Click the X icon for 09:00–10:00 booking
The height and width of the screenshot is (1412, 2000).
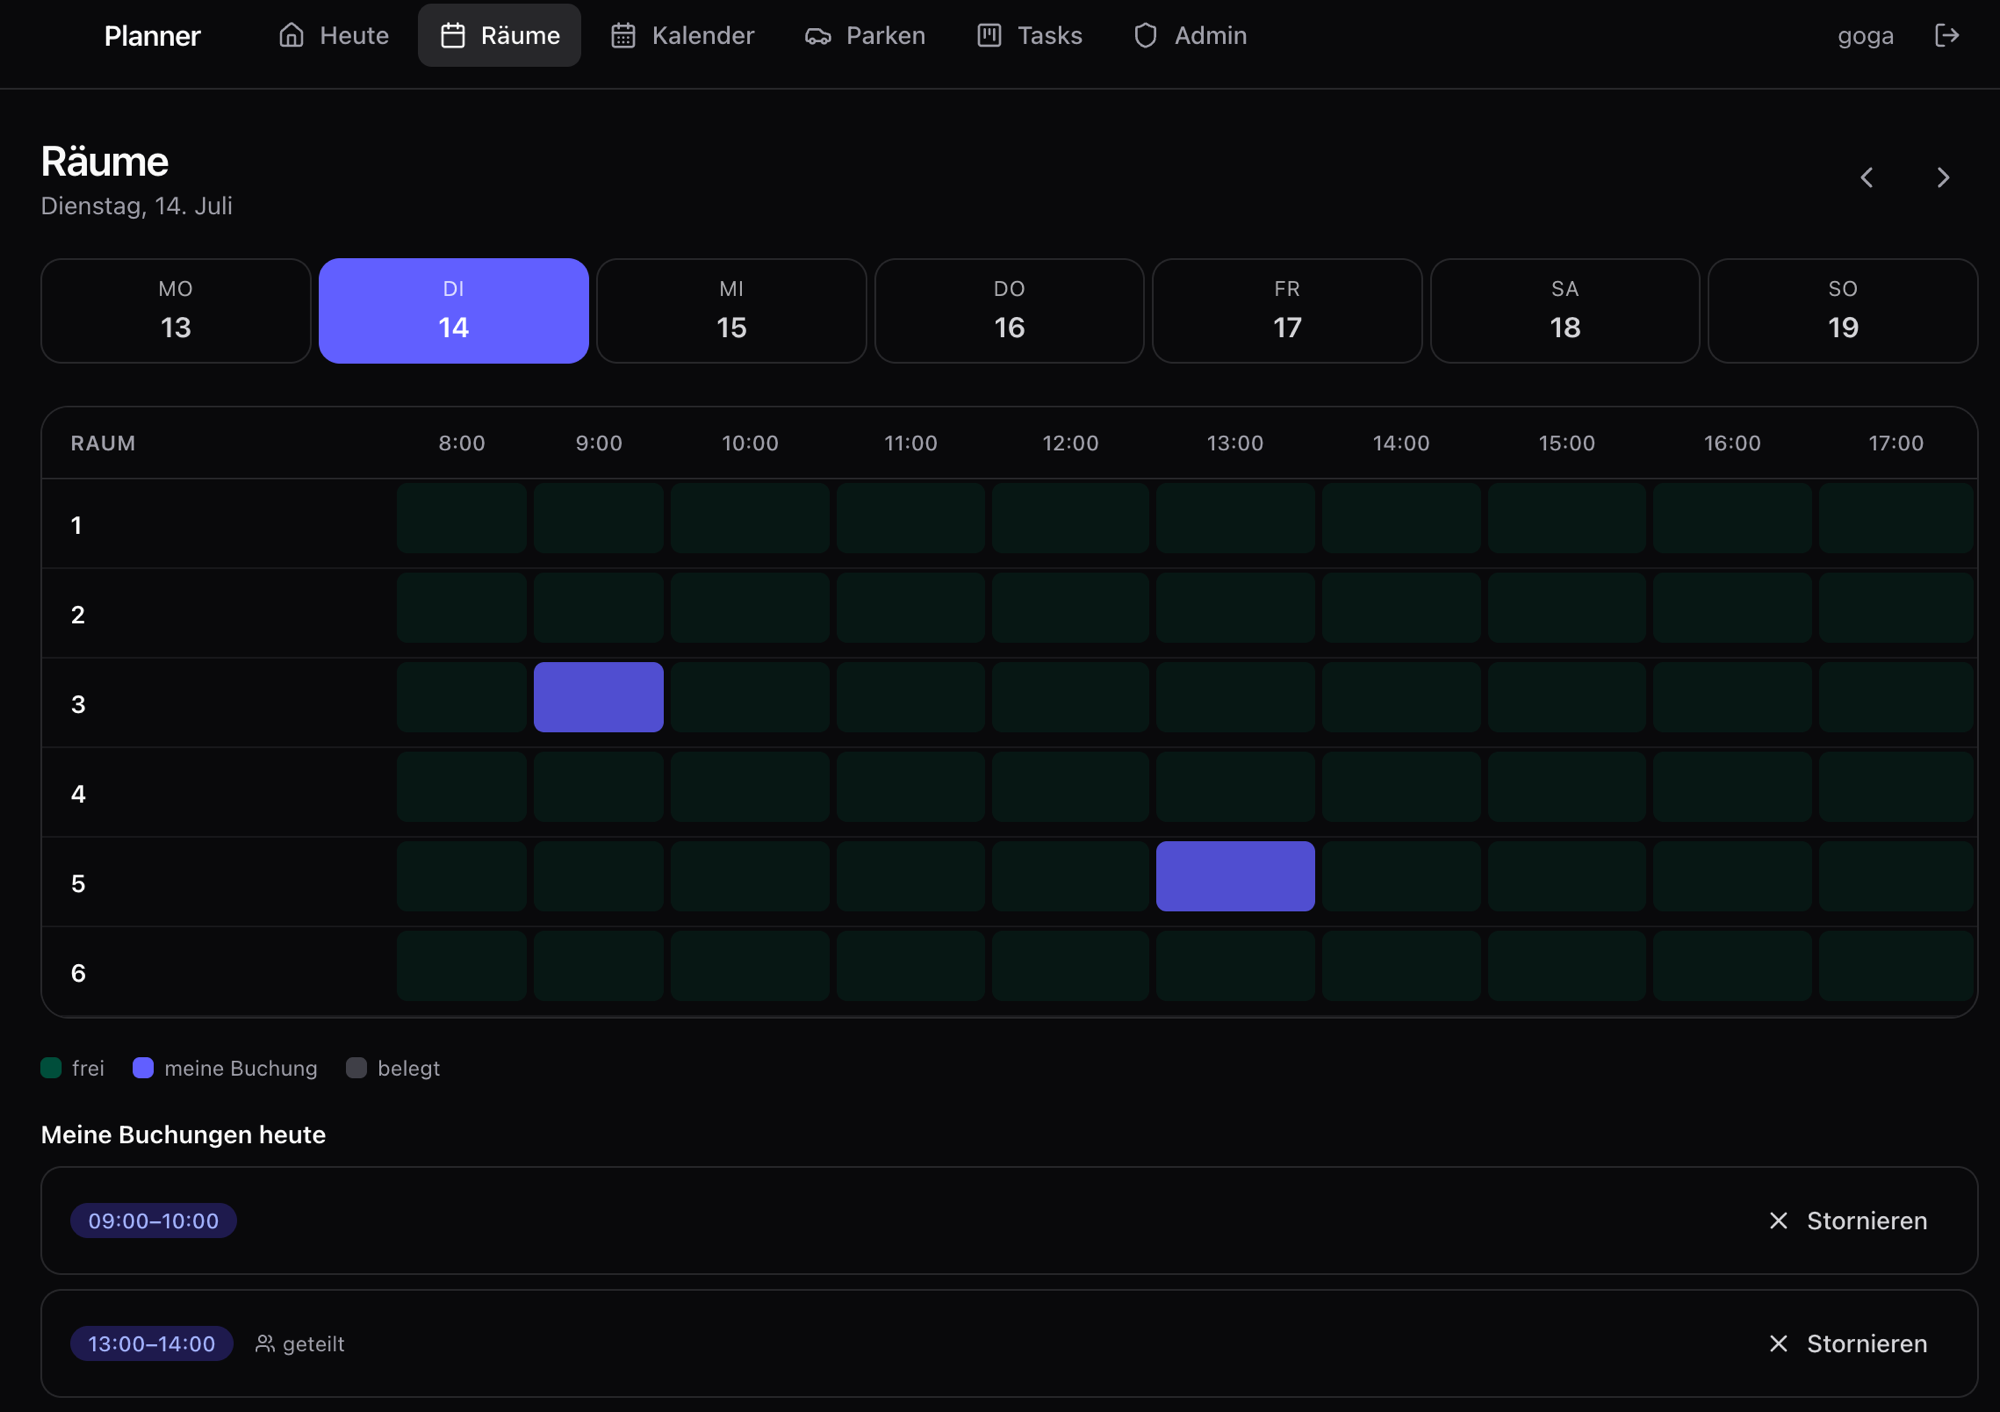pyautogui.click(x=1778, y=1221)
